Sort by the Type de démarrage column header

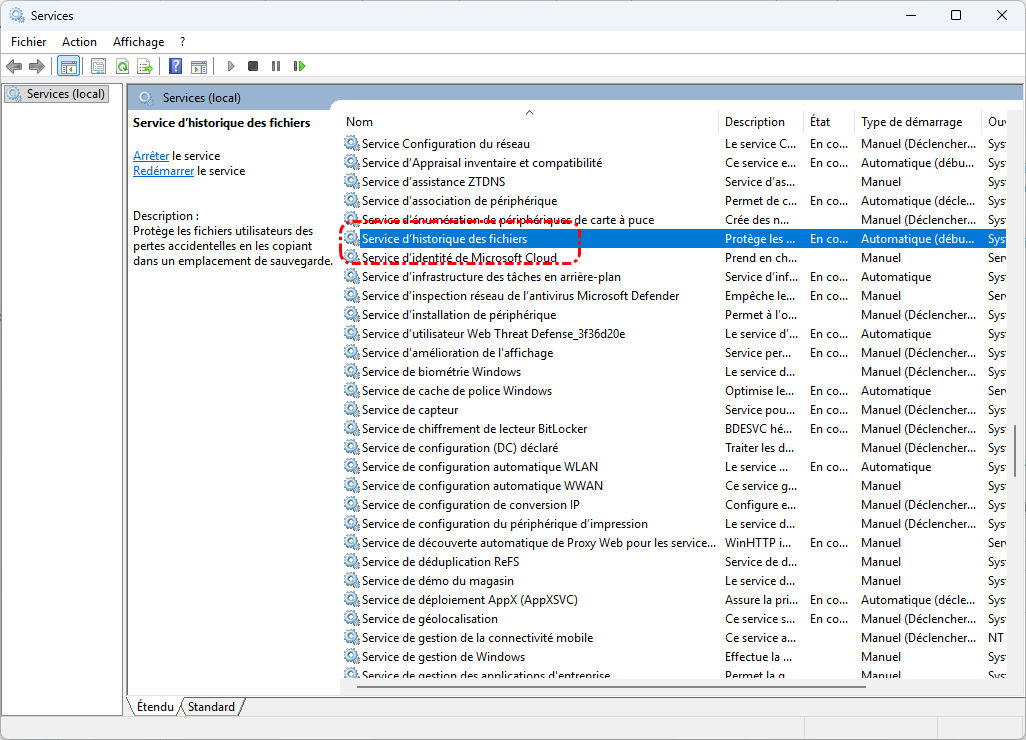pyautogui.click(x=911, y=122)
